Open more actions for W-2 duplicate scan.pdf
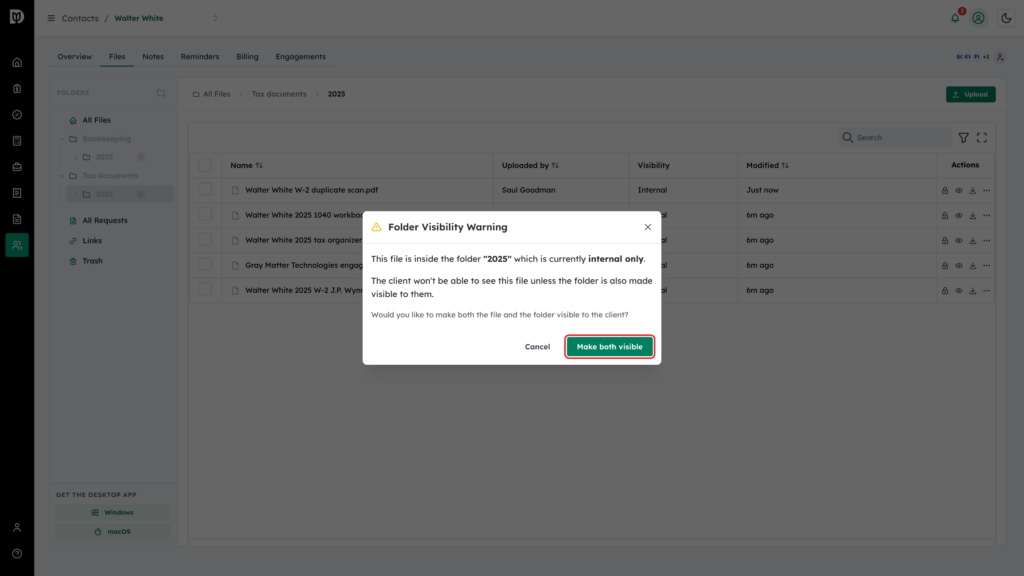The height and width of the screenshot is (576, 1024). [x=987, y=191]
